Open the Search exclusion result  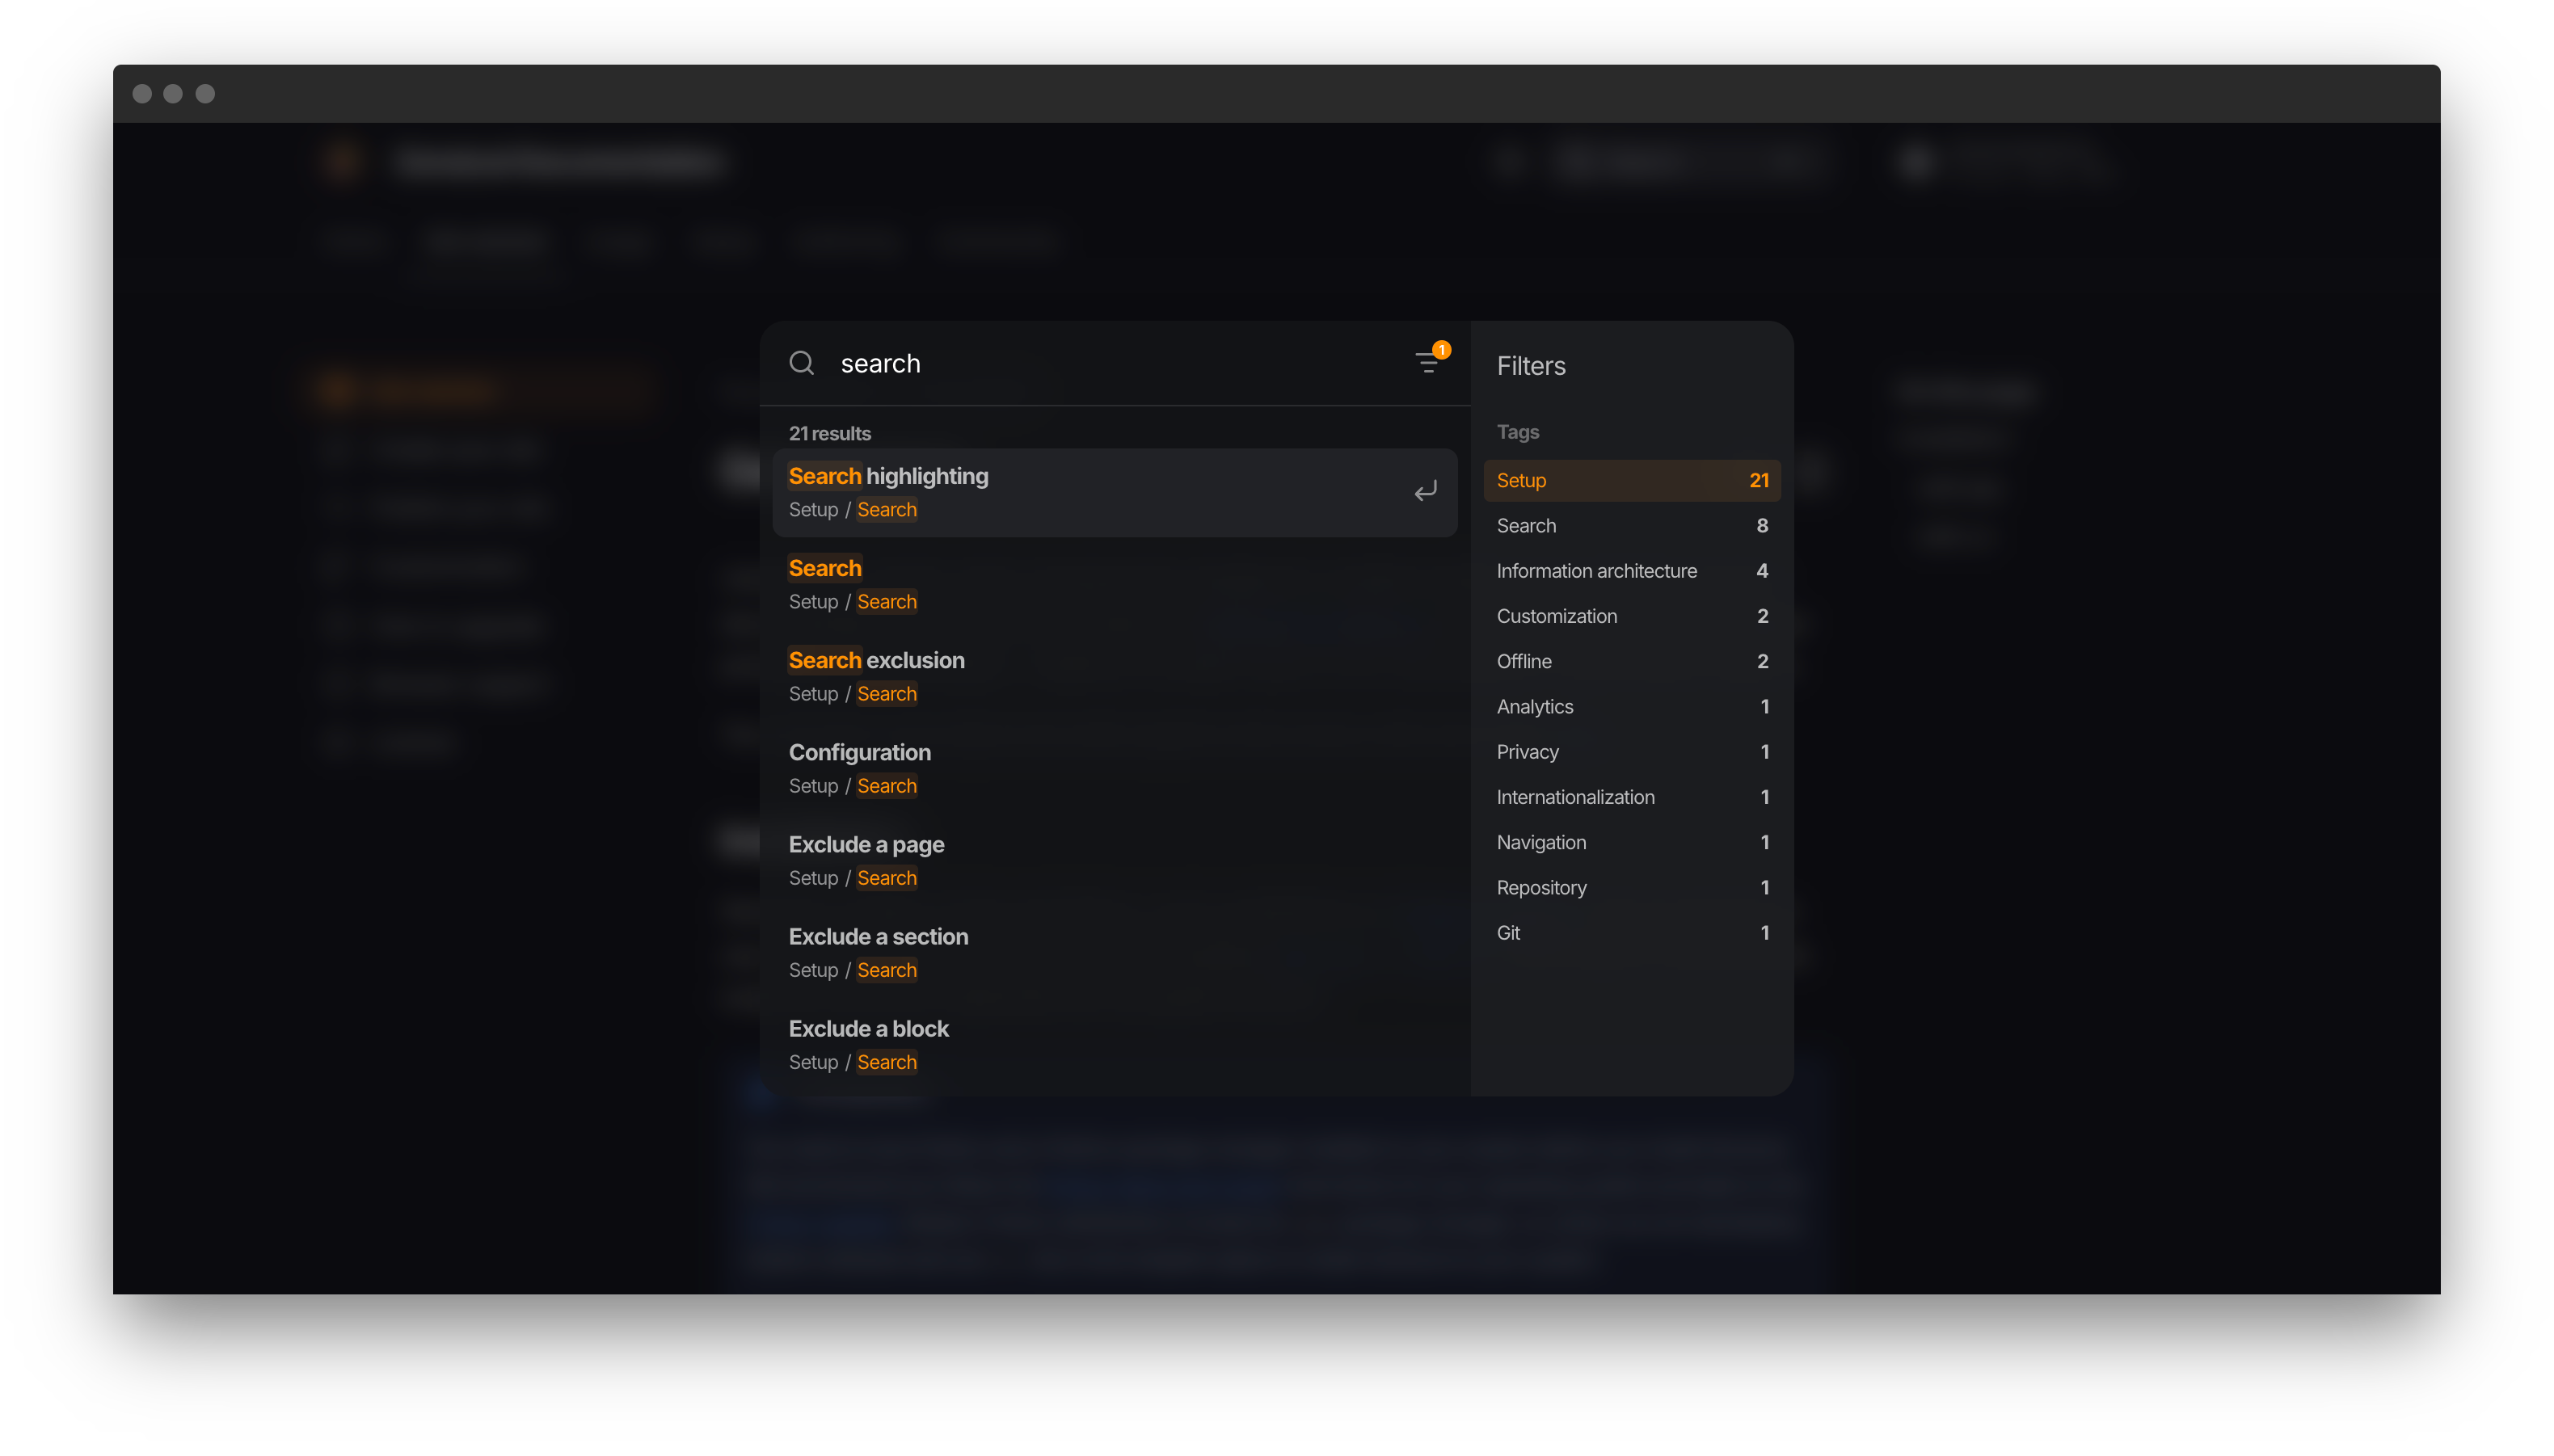(1114, 676)
